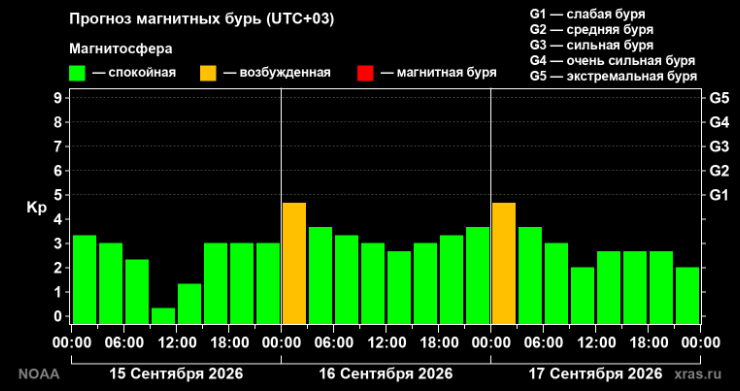Click the "G2" label on right axis

pos(719,170)
